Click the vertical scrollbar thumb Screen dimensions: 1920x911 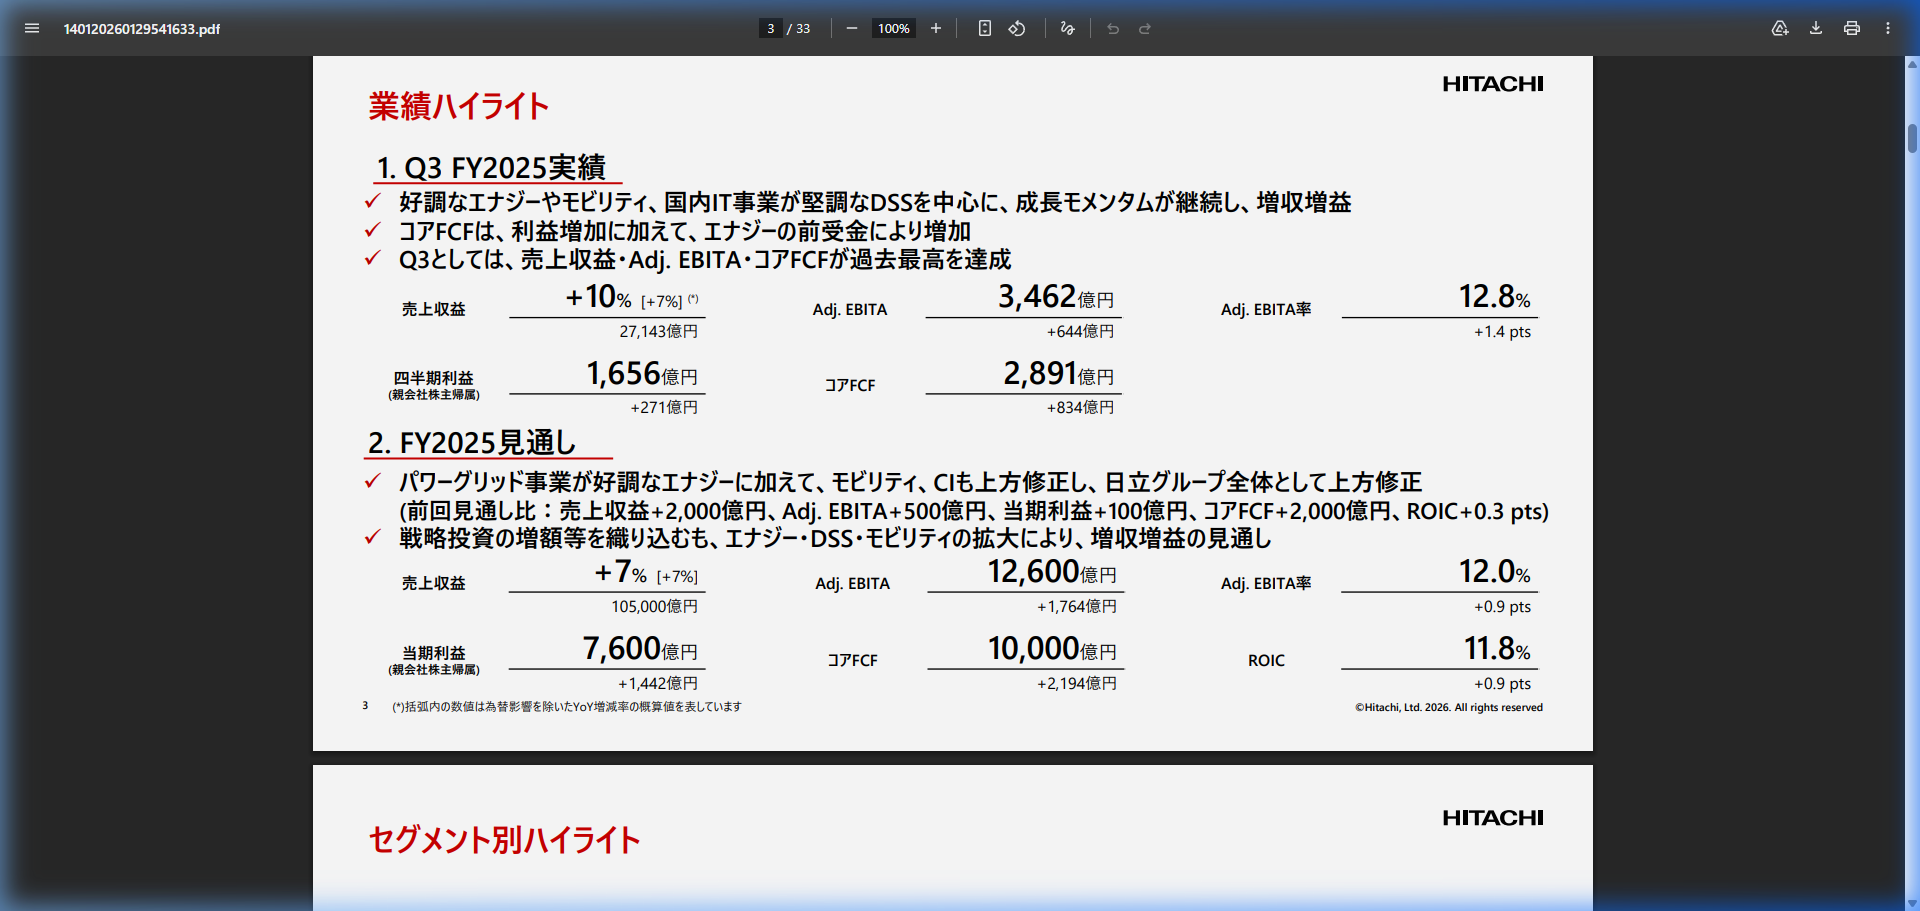tap(1912, 130)
